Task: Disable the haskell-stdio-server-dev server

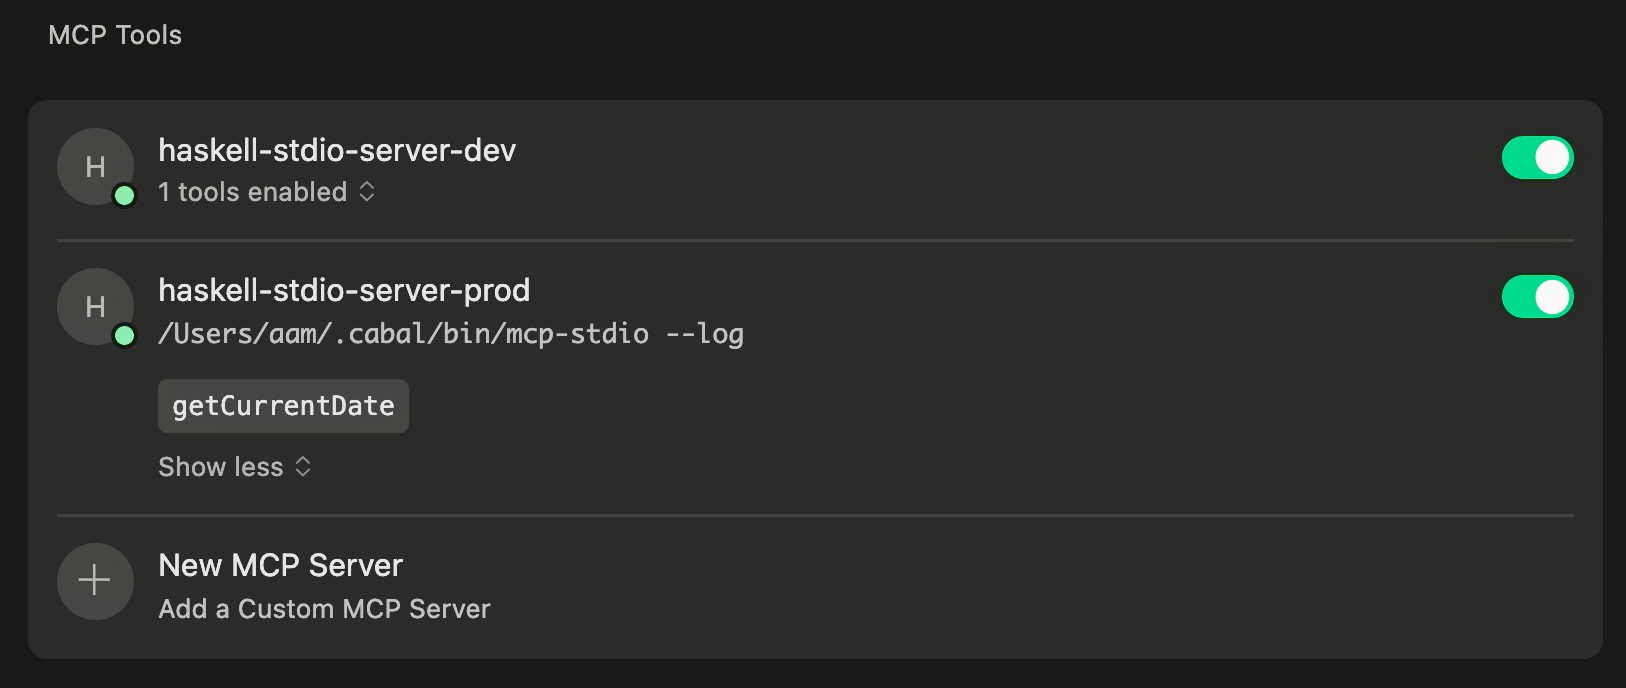Action: click(x=1538, y=157)
